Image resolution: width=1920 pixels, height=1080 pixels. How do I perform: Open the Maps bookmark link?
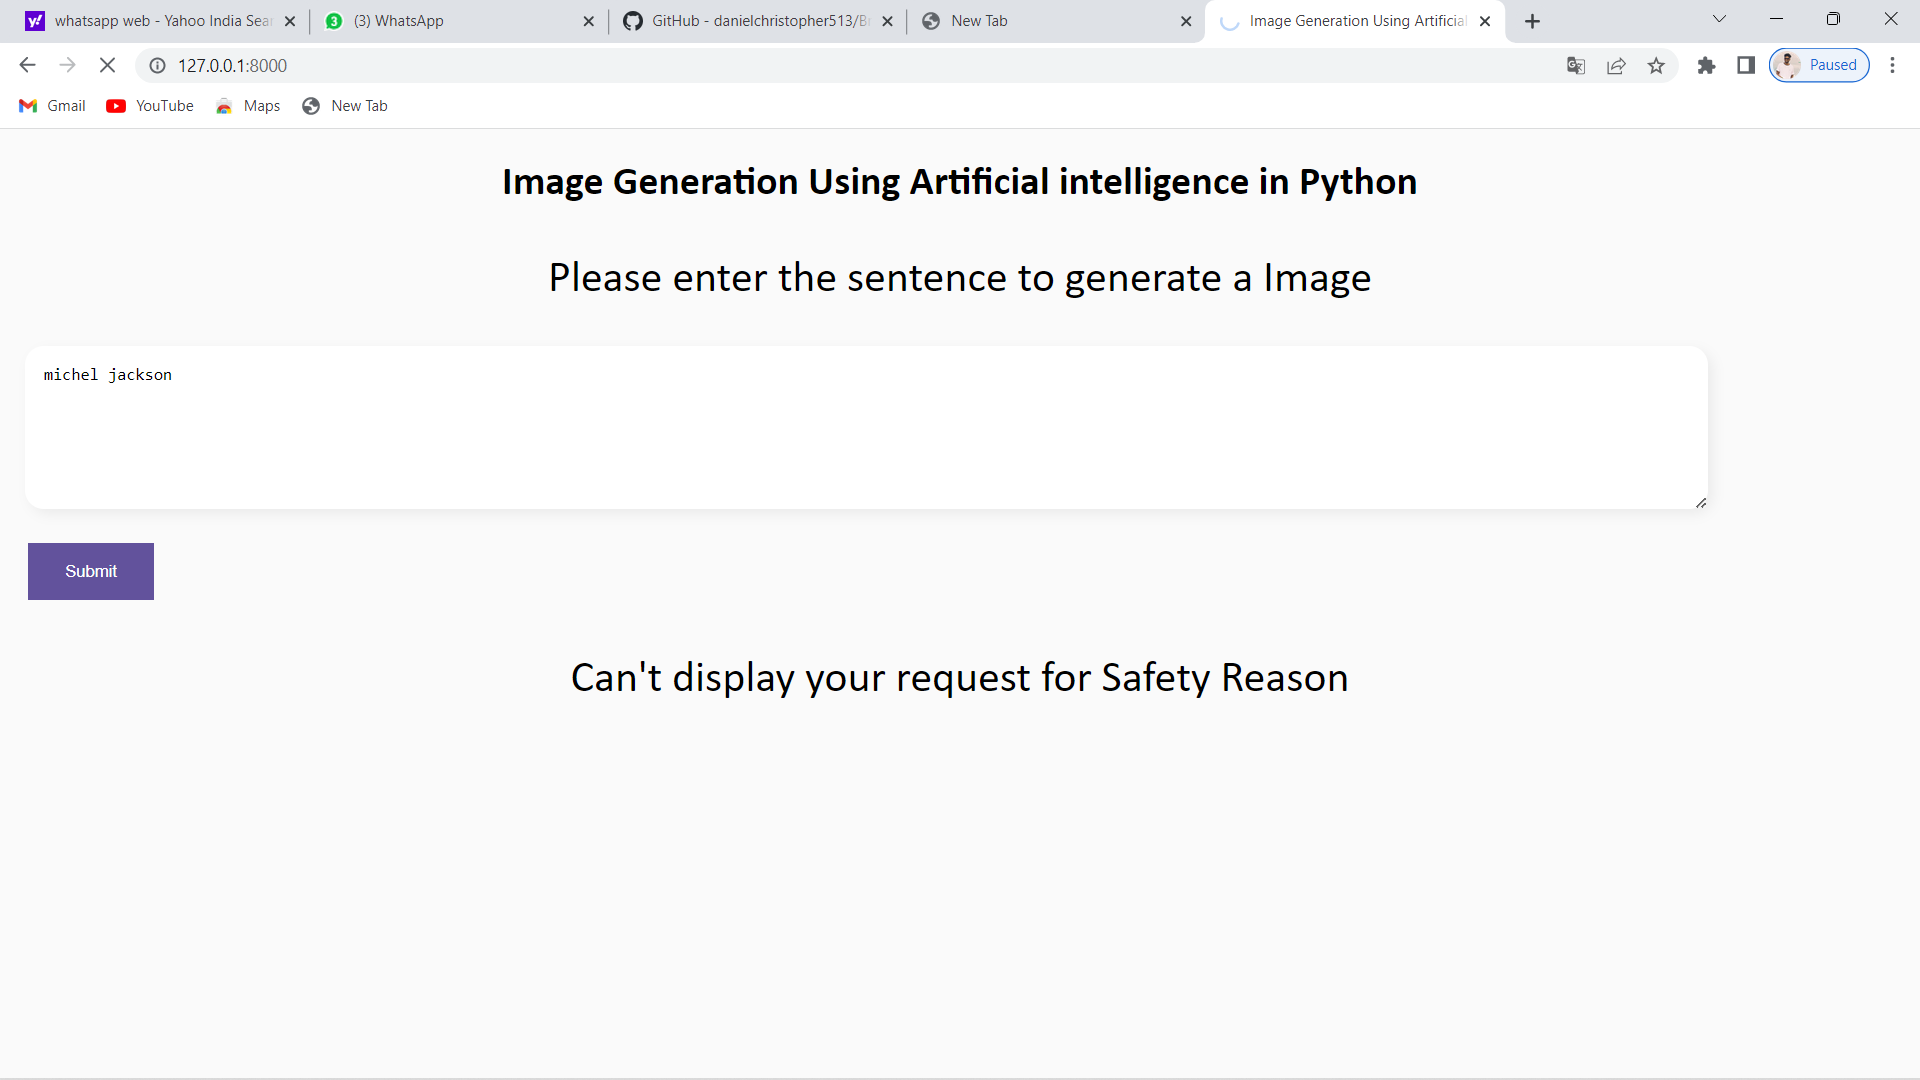tap(247, 105)
